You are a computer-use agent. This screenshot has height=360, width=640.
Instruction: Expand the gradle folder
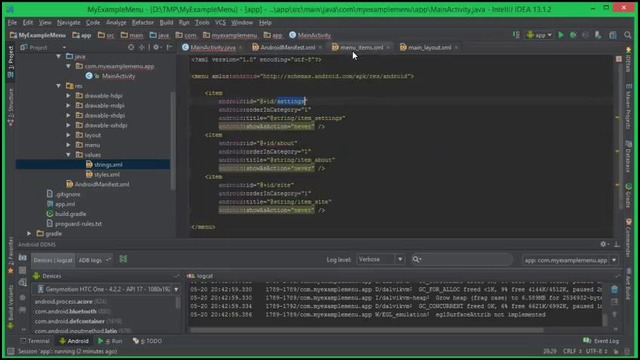[29, 233]
